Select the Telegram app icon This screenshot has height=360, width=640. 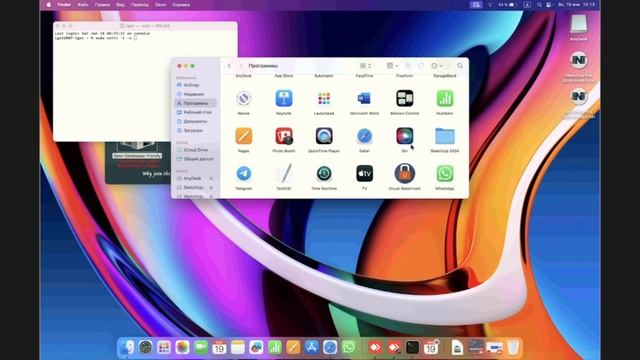point(244,174)
